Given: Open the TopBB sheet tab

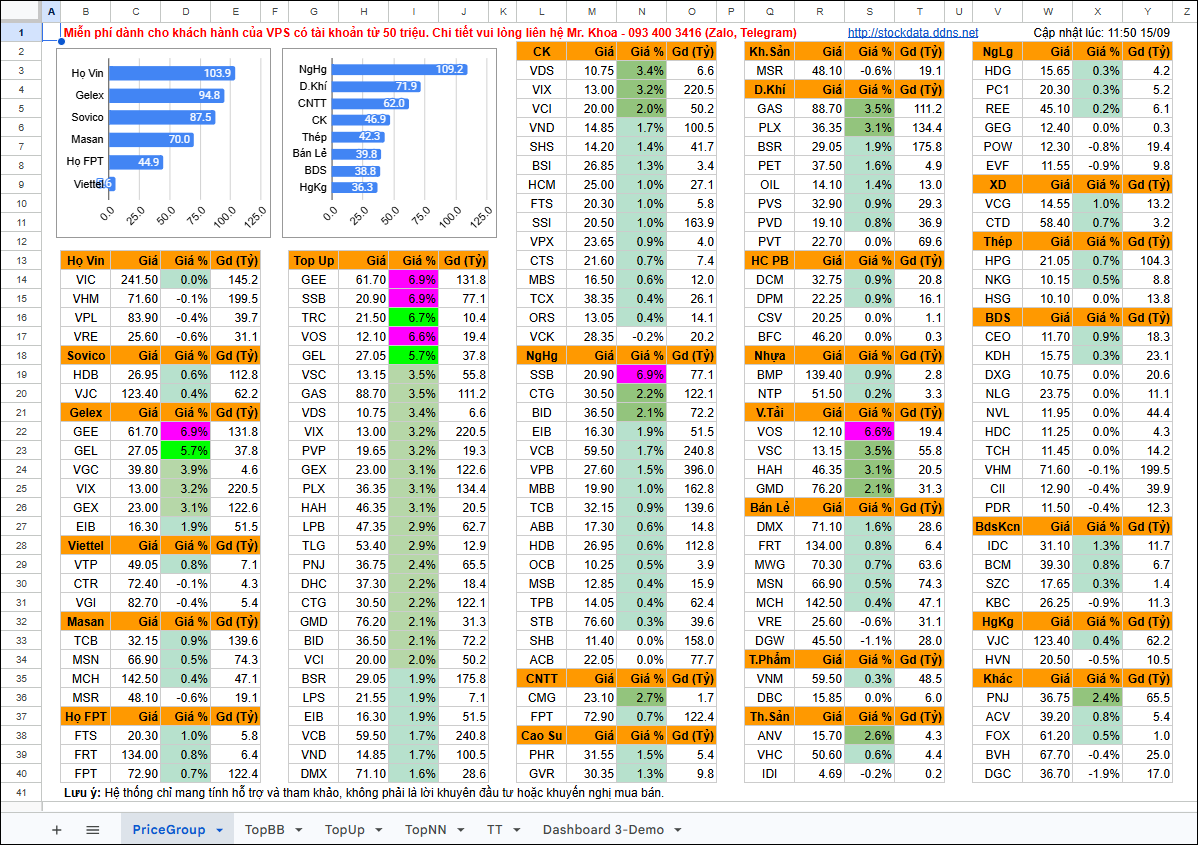Looking at the screenshot, I should [264, 830].
